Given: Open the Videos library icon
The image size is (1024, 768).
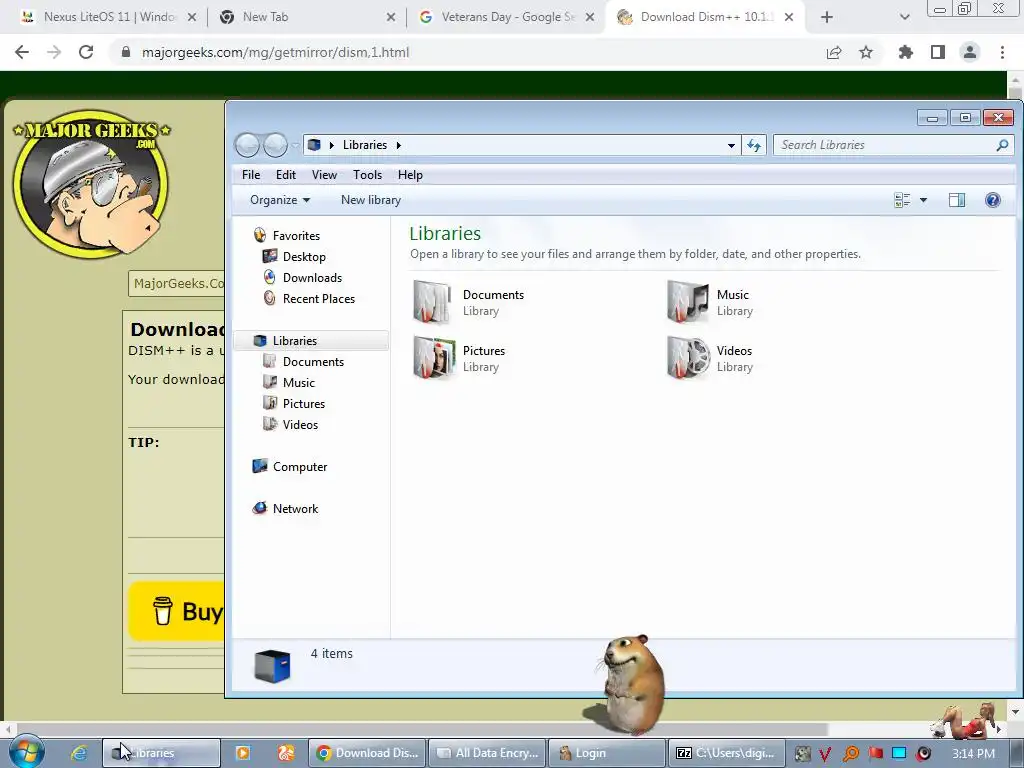Looking at the screenshot, I should pos(688,358).
